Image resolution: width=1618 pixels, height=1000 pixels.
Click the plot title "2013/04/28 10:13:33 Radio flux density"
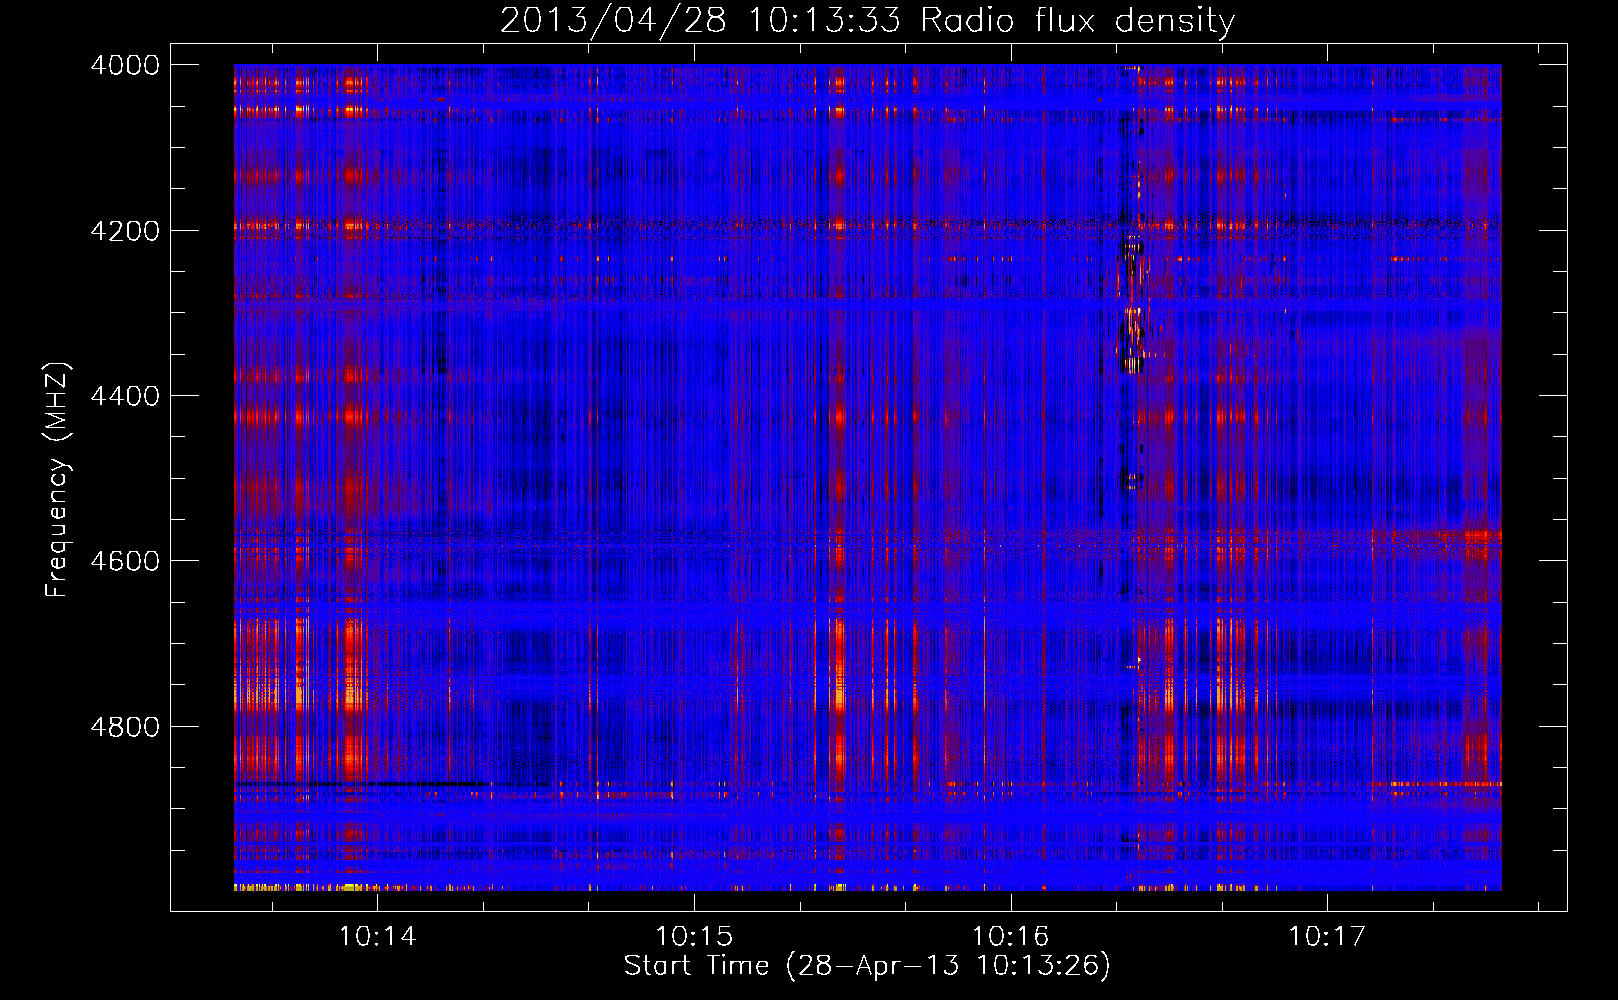click(867, 20)
